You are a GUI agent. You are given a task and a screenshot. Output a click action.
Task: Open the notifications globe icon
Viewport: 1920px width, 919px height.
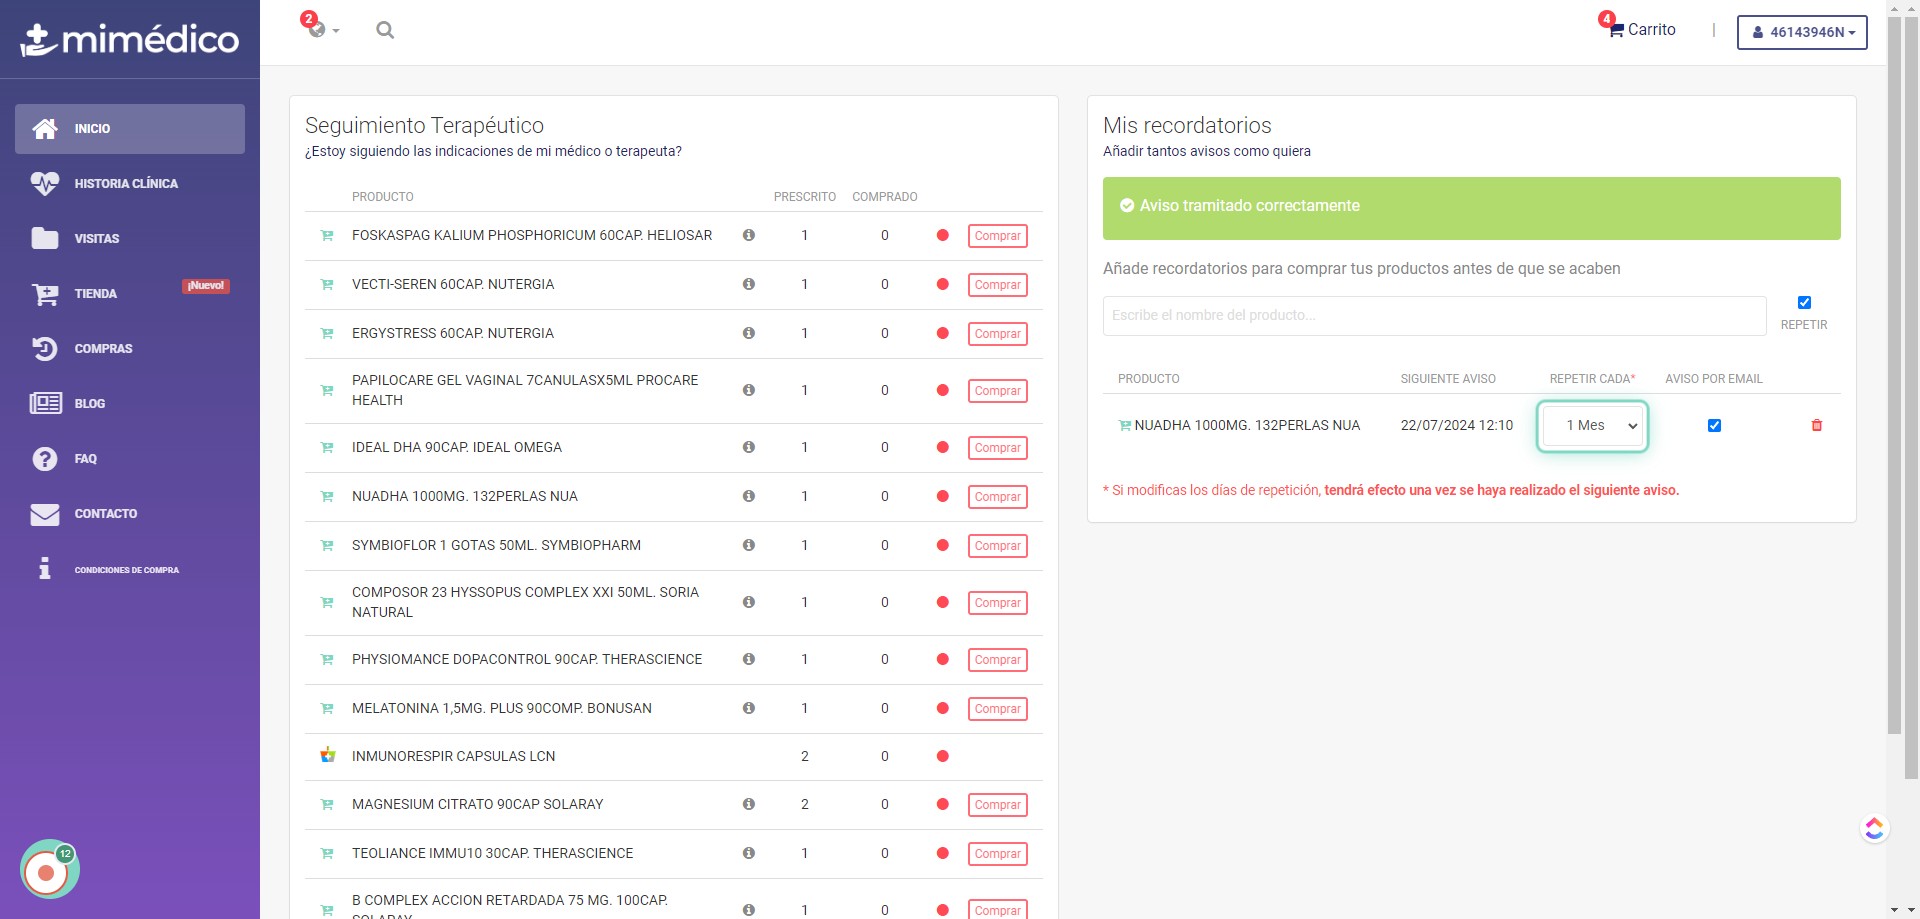point(317,30)
